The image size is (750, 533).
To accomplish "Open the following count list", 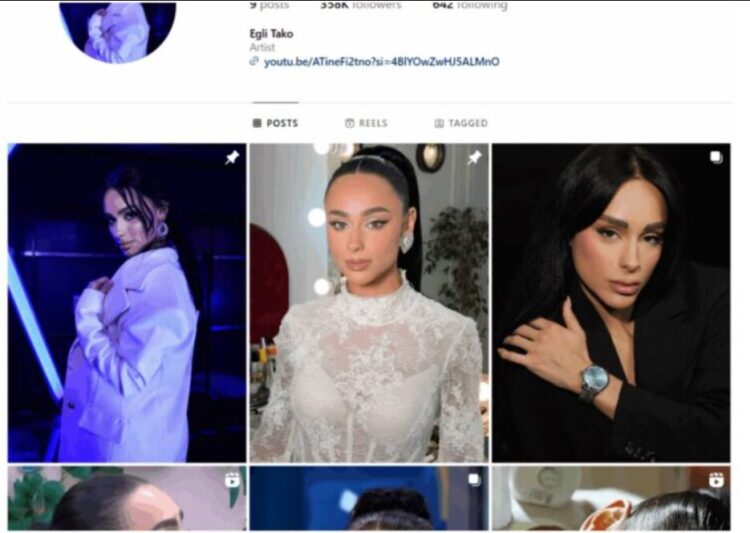I will coord(470,5).
